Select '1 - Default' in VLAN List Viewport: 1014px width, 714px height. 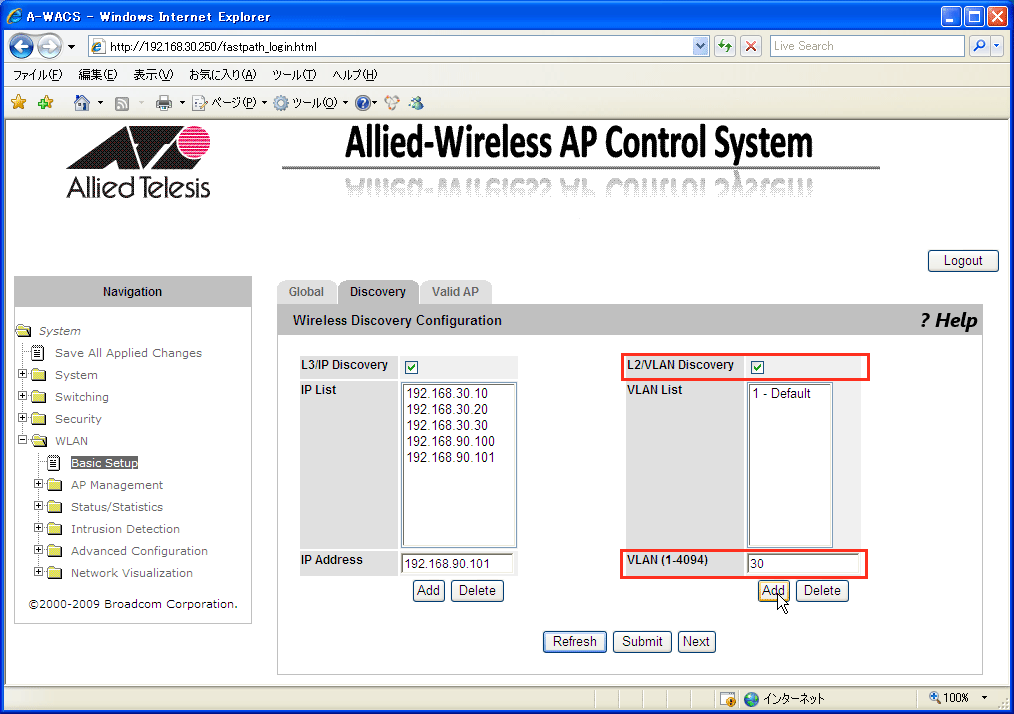coord(781,393)
